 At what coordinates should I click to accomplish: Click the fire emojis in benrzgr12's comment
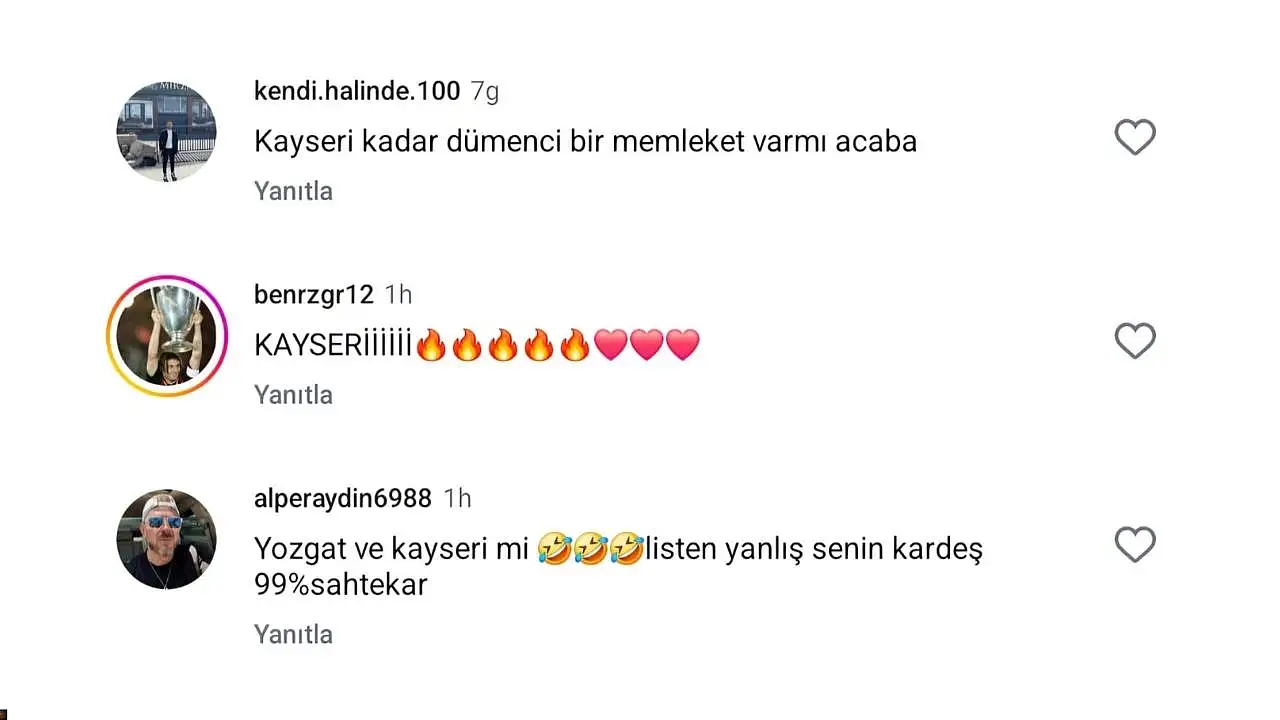coord(502,346)
